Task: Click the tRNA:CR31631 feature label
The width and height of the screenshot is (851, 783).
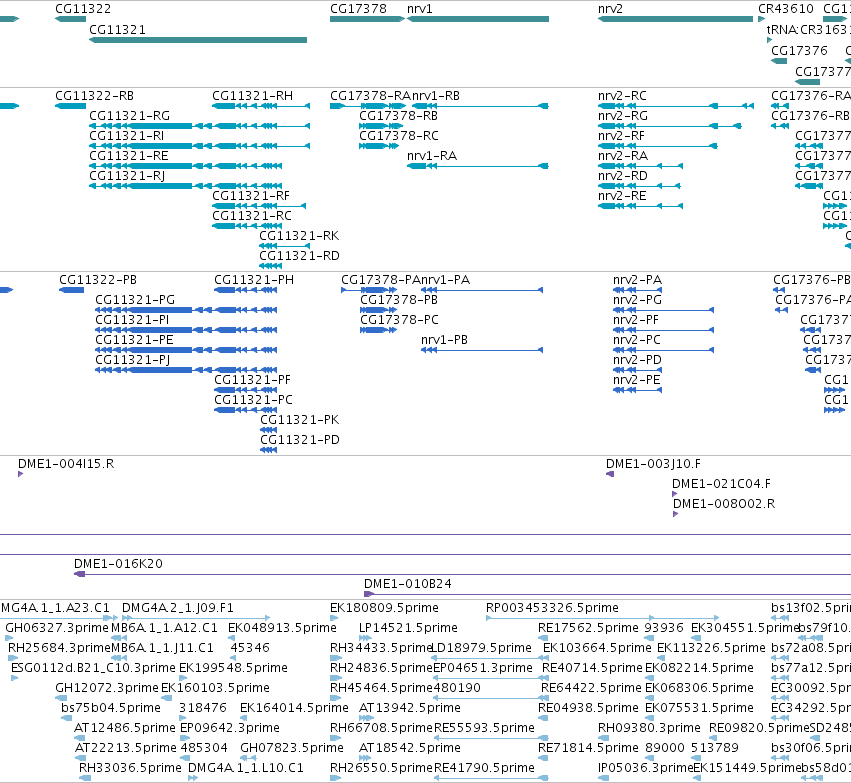Action: tap(809, 30)
